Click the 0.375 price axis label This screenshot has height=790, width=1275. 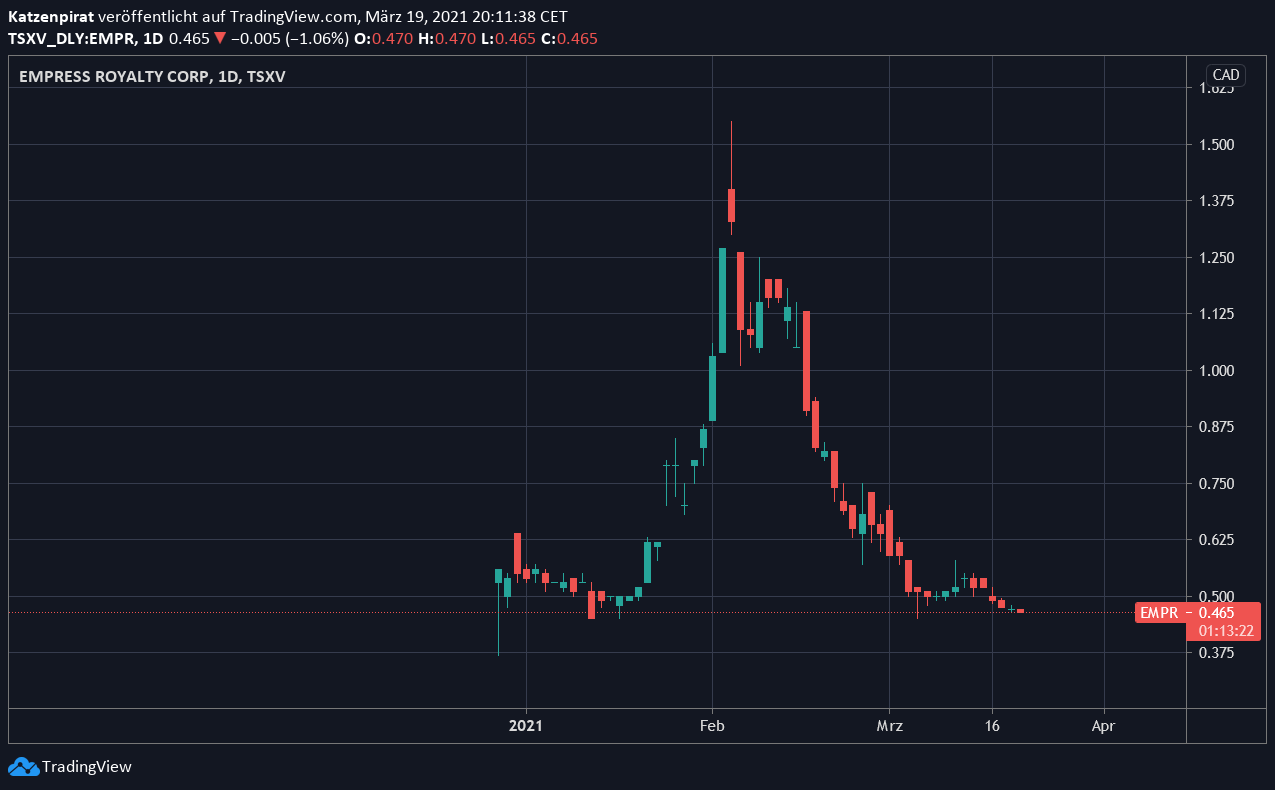[x=1217, y=653]
